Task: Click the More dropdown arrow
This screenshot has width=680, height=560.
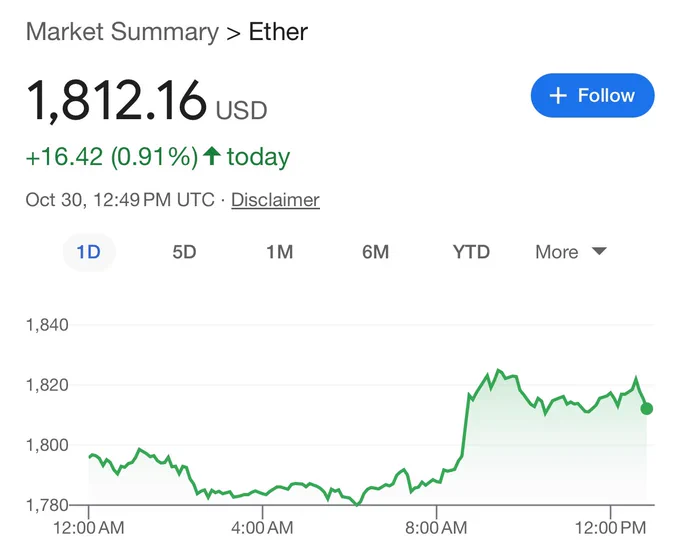Action: coord(599,251)
